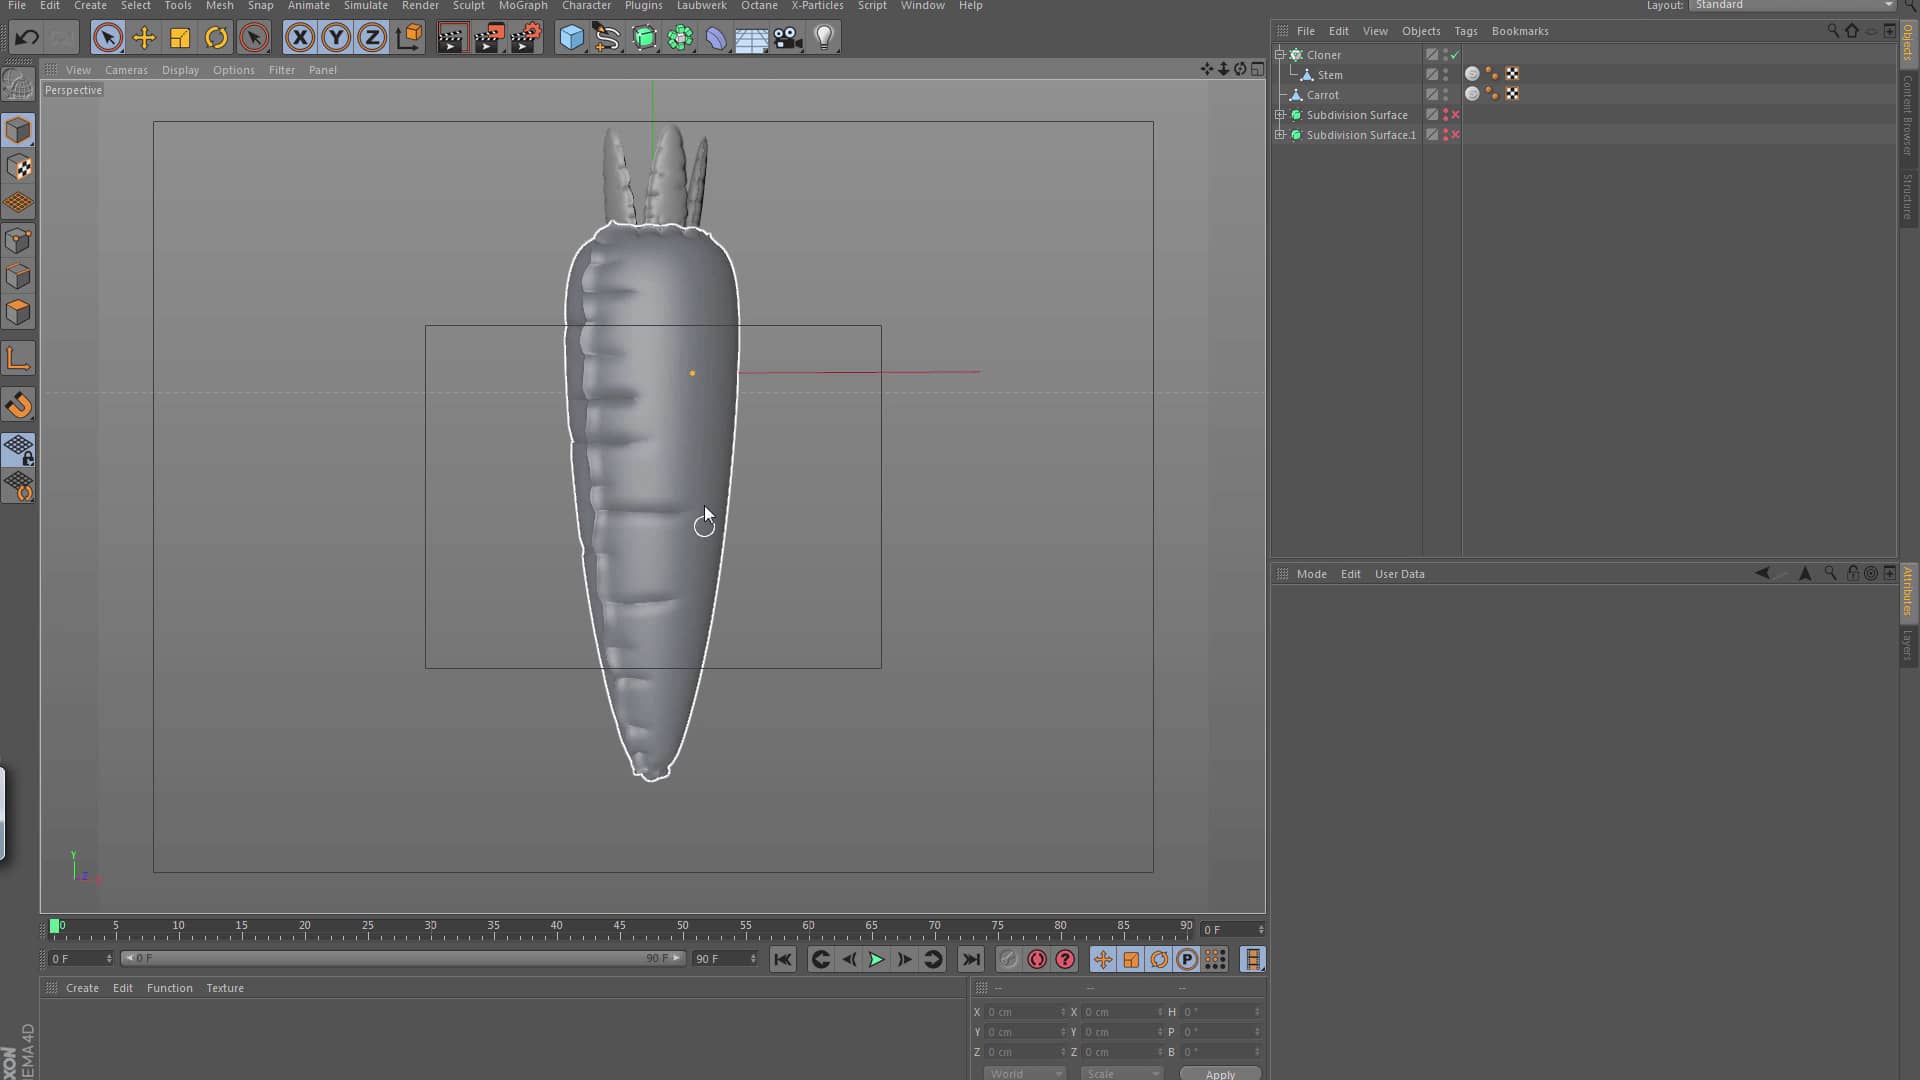The image size is (1920, 1080).
Task: Open the Render View icon
Action: (453, 37)
